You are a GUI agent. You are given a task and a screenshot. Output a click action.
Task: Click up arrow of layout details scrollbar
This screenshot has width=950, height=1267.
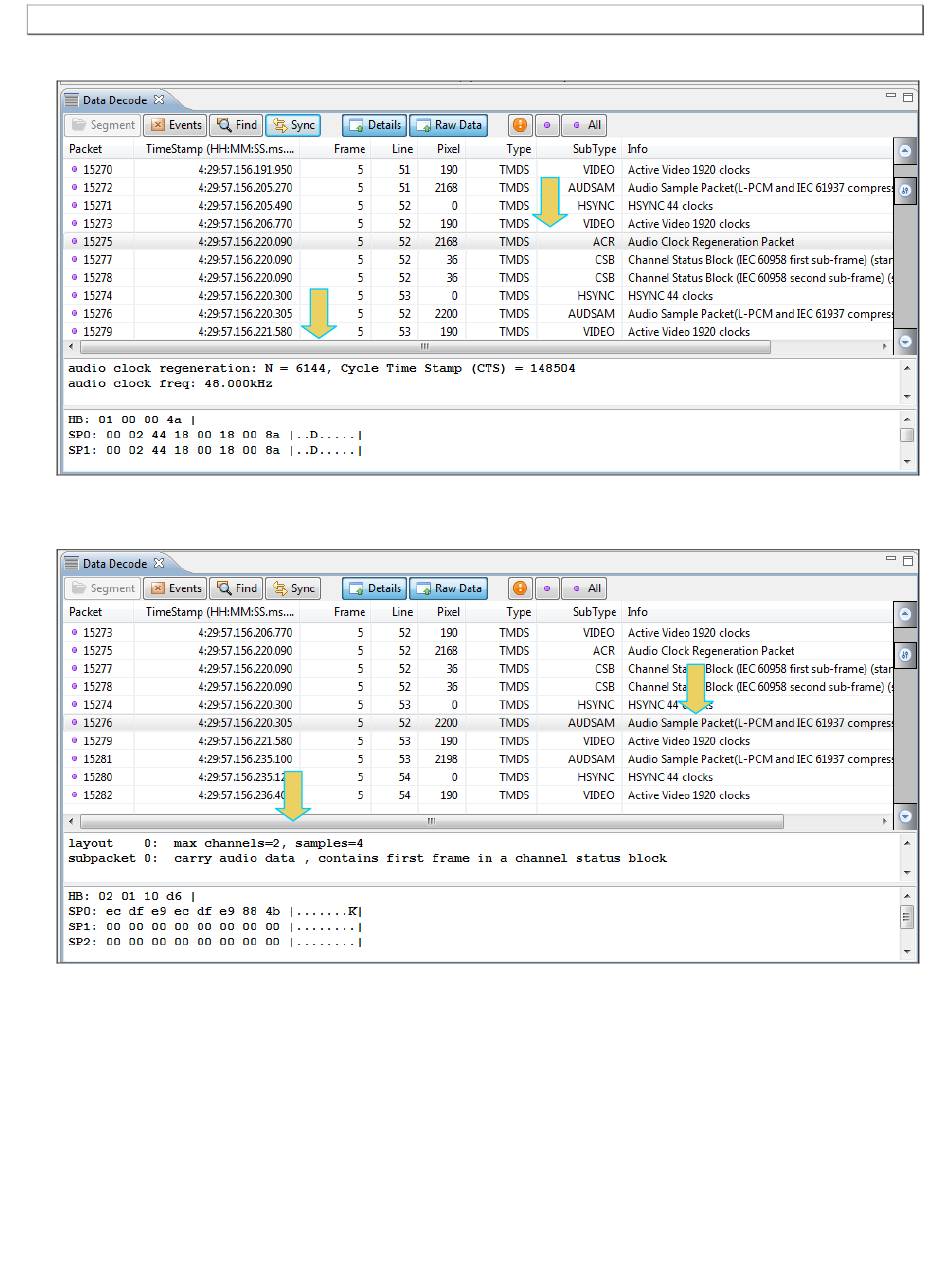906,842
